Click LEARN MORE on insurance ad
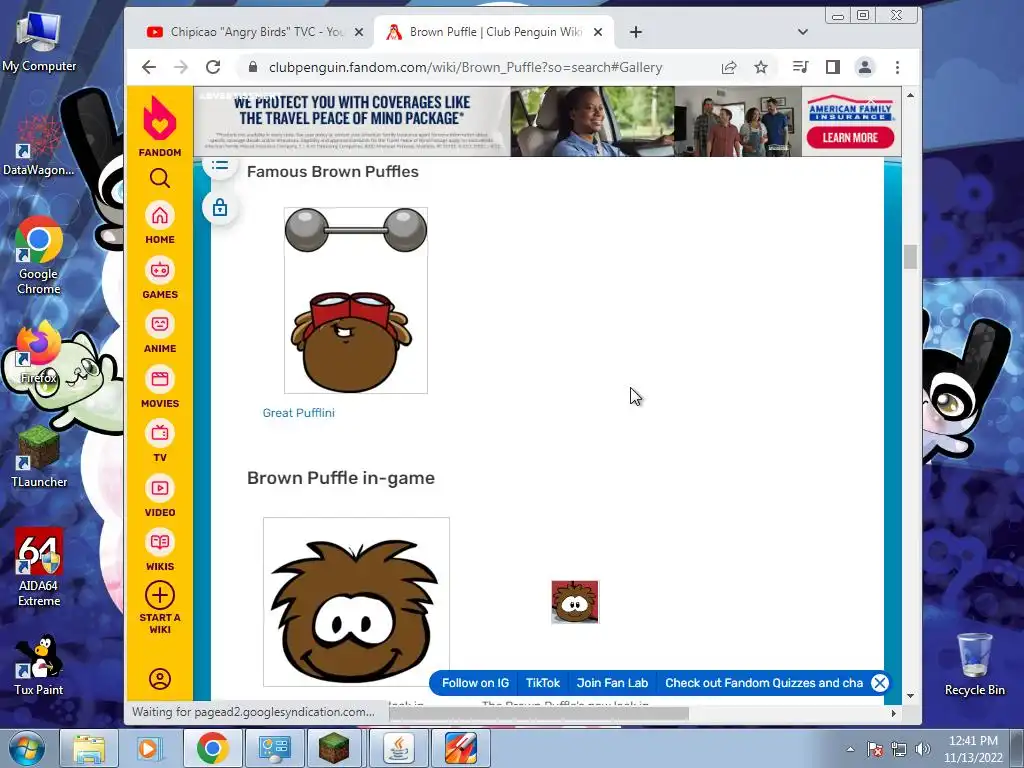Image resolution: width=1024 pixels, height=768 pixels. tap(850, 138)
